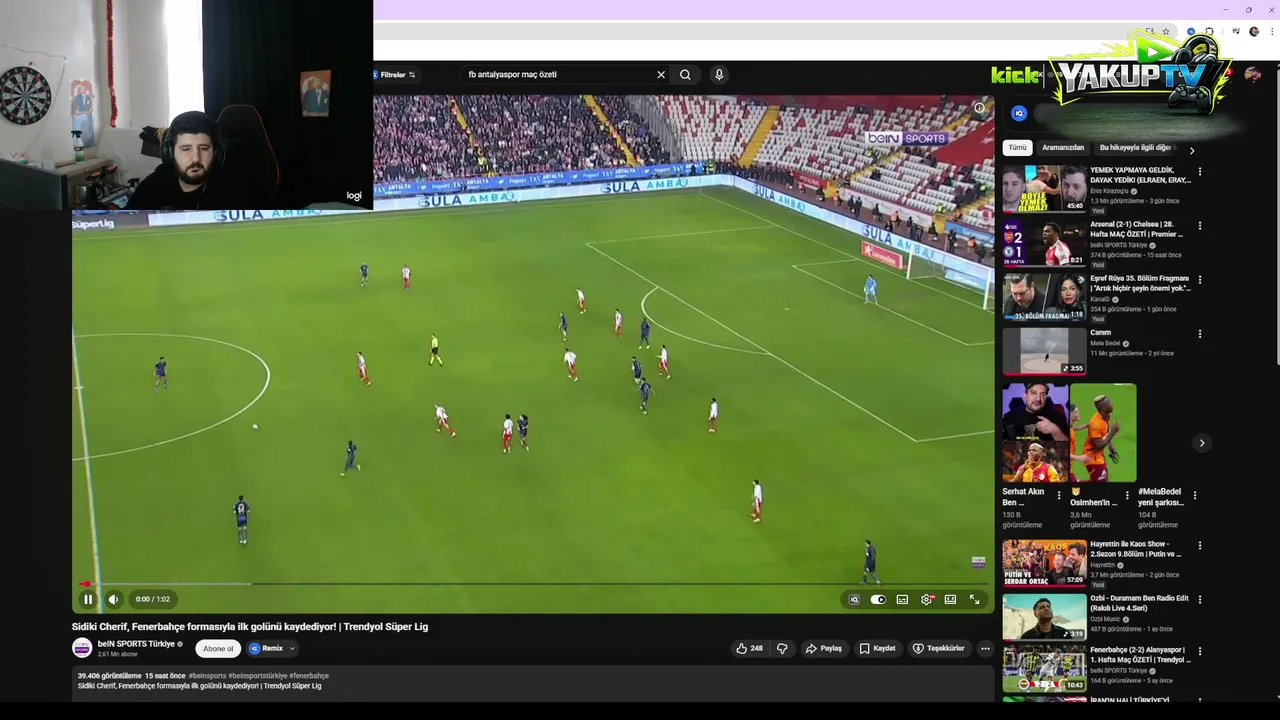The height and width of the screenshot is (720, 1280).
Task: Click the IQ icon above the suggestions sidebar
Action: (1019, 113)
